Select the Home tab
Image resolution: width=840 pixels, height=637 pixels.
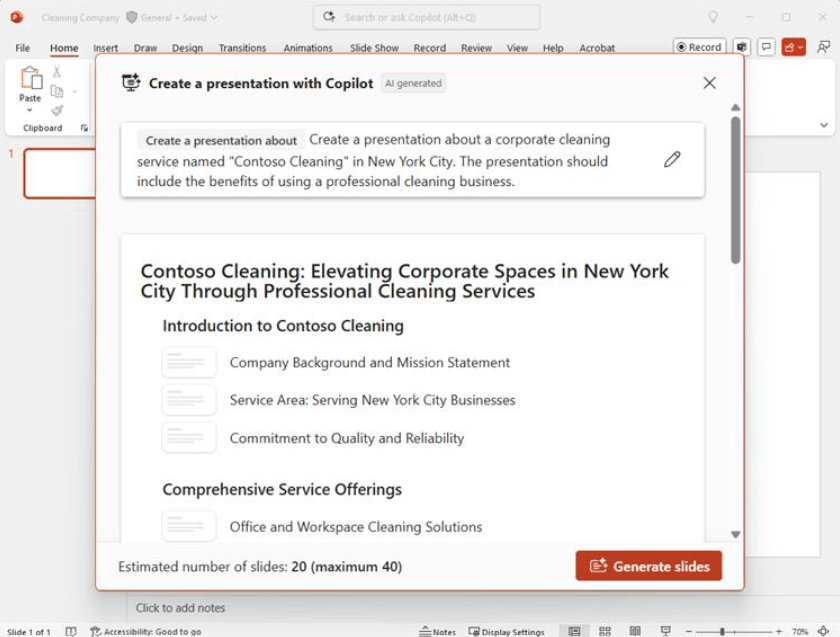pos(64,48)
